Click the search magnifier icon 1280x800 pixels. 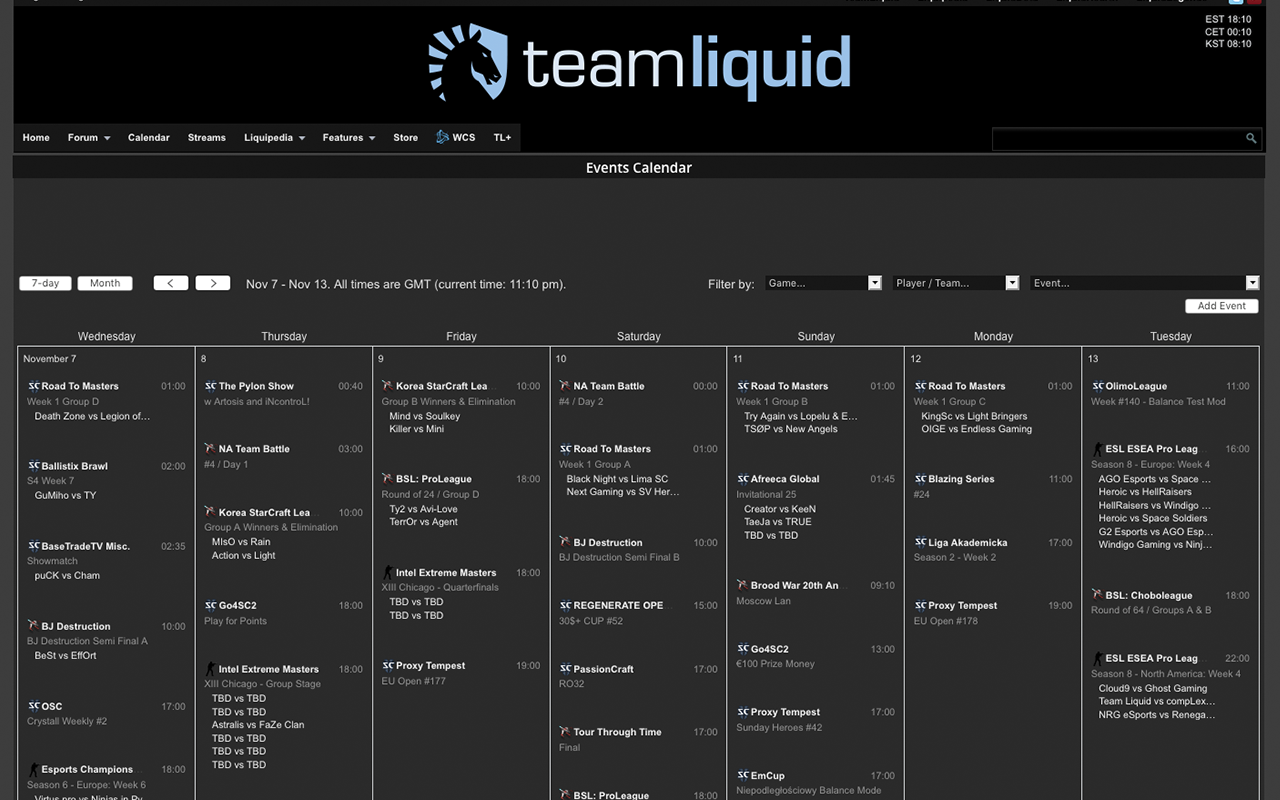coord(1251,138)
